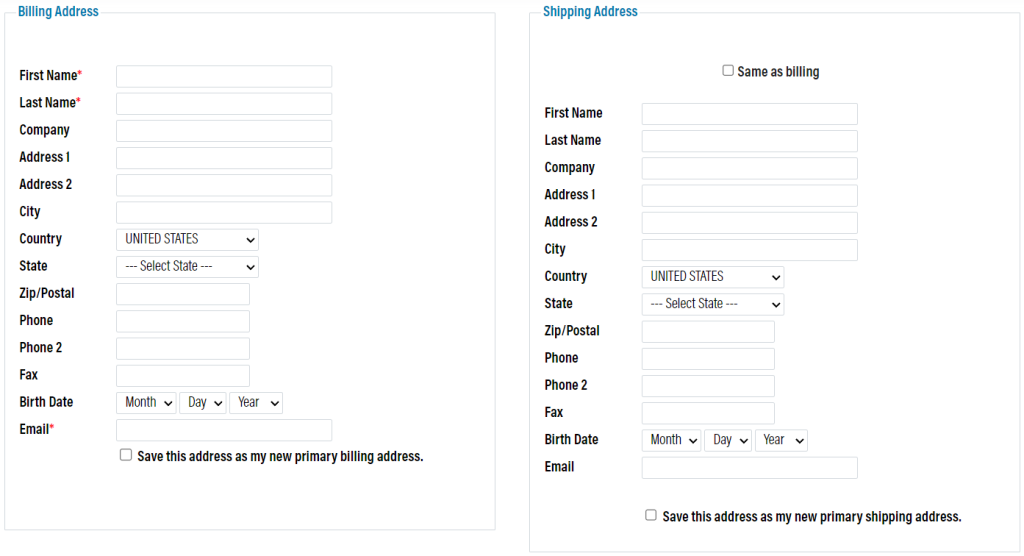Screen dimensions: 1024x556
Task: Click the shipping Address 1 field
Action: (750, 195)
